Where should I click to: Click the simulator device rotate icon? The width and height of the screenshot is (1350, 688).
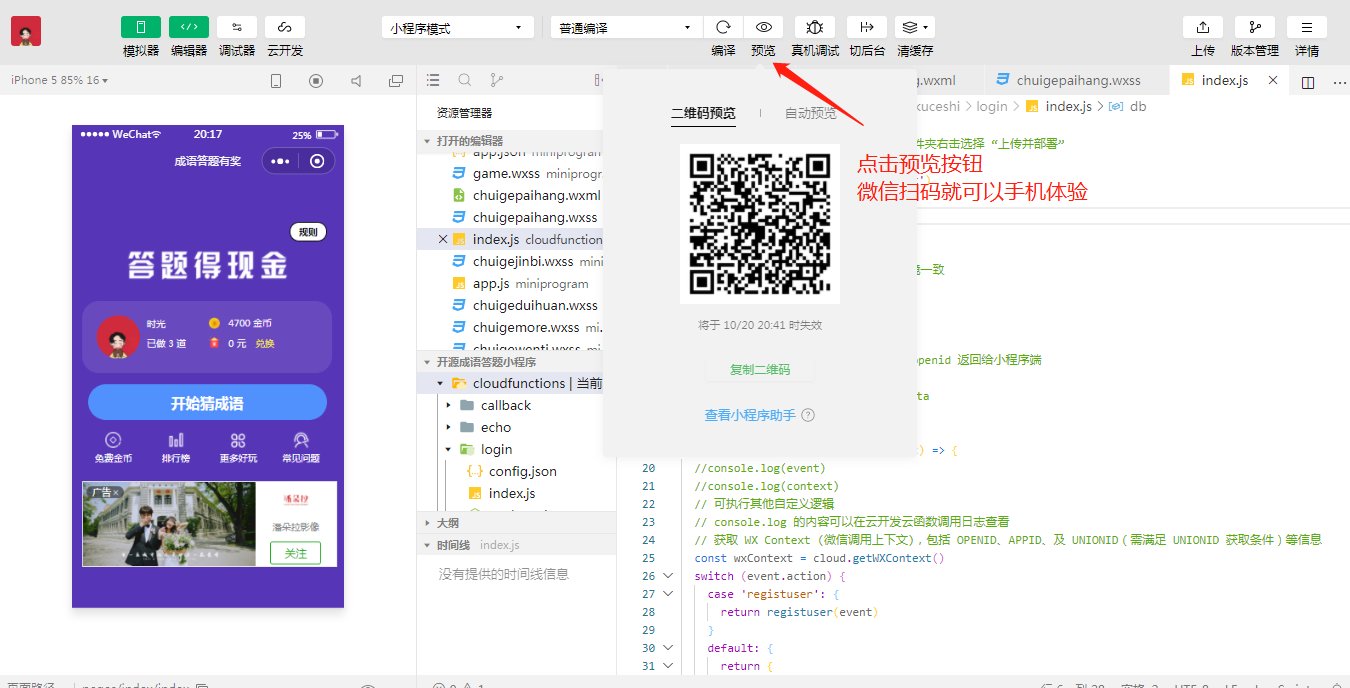click(x=276, y=81)
